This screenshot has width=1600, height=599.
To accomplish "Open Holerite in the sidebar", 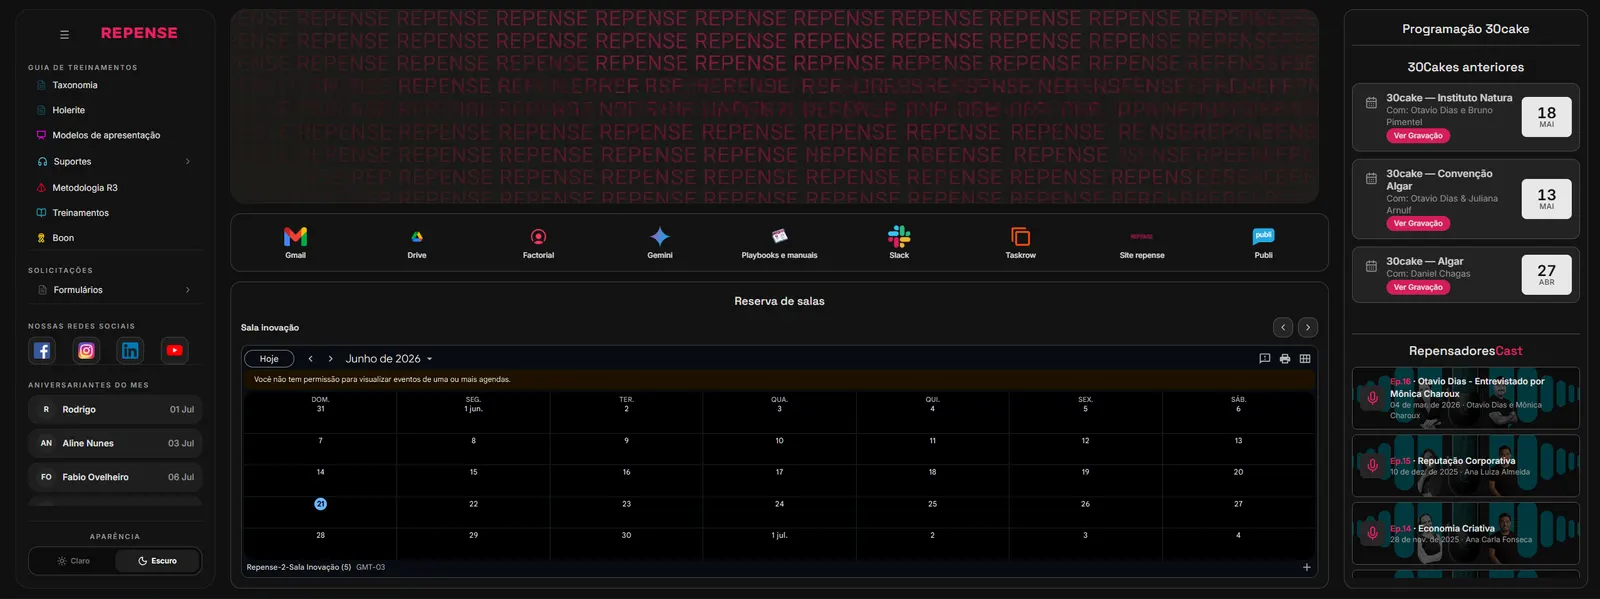I will [x=68, y=110].
